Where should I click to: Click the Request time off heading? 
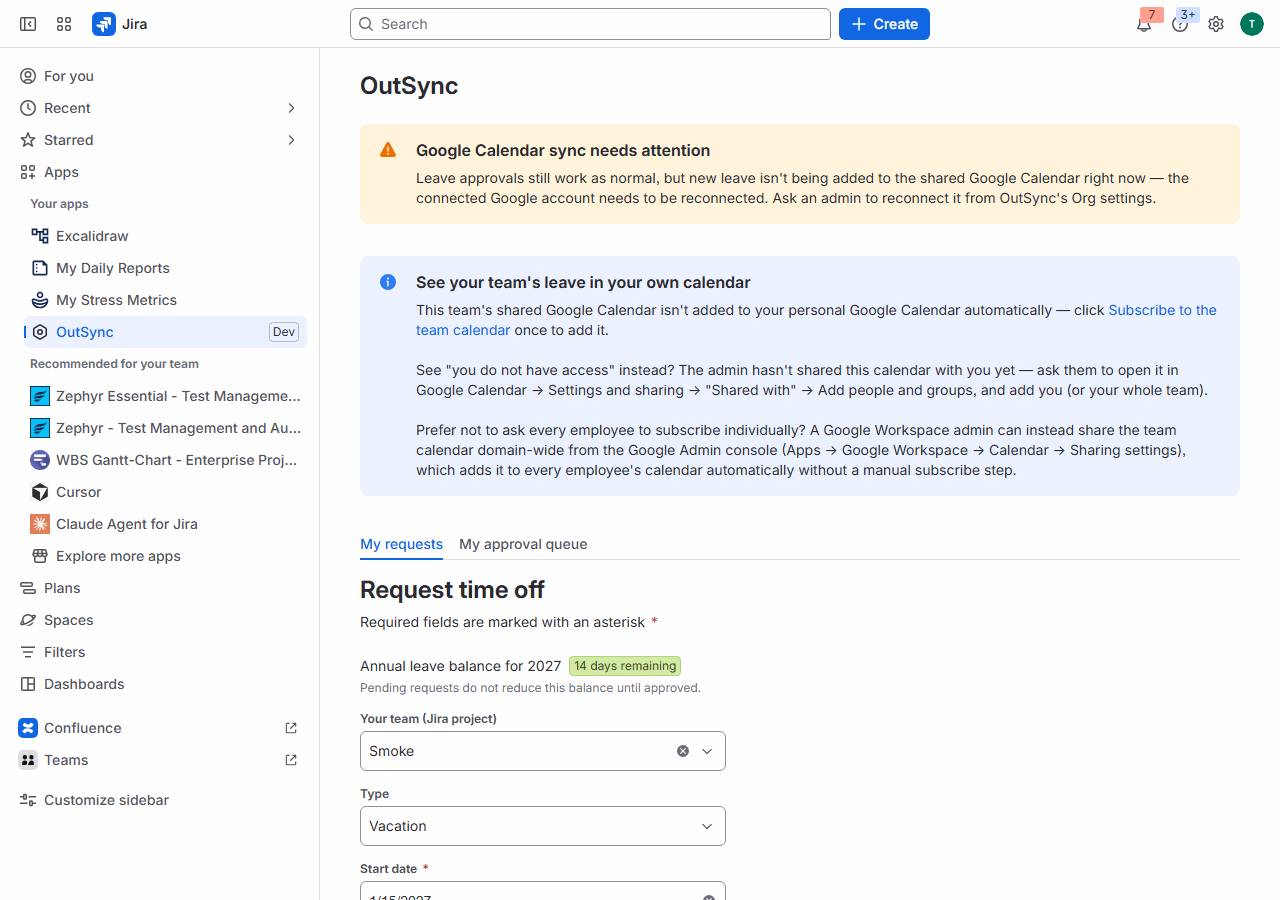pyautogui.click(x=452, y=590)
